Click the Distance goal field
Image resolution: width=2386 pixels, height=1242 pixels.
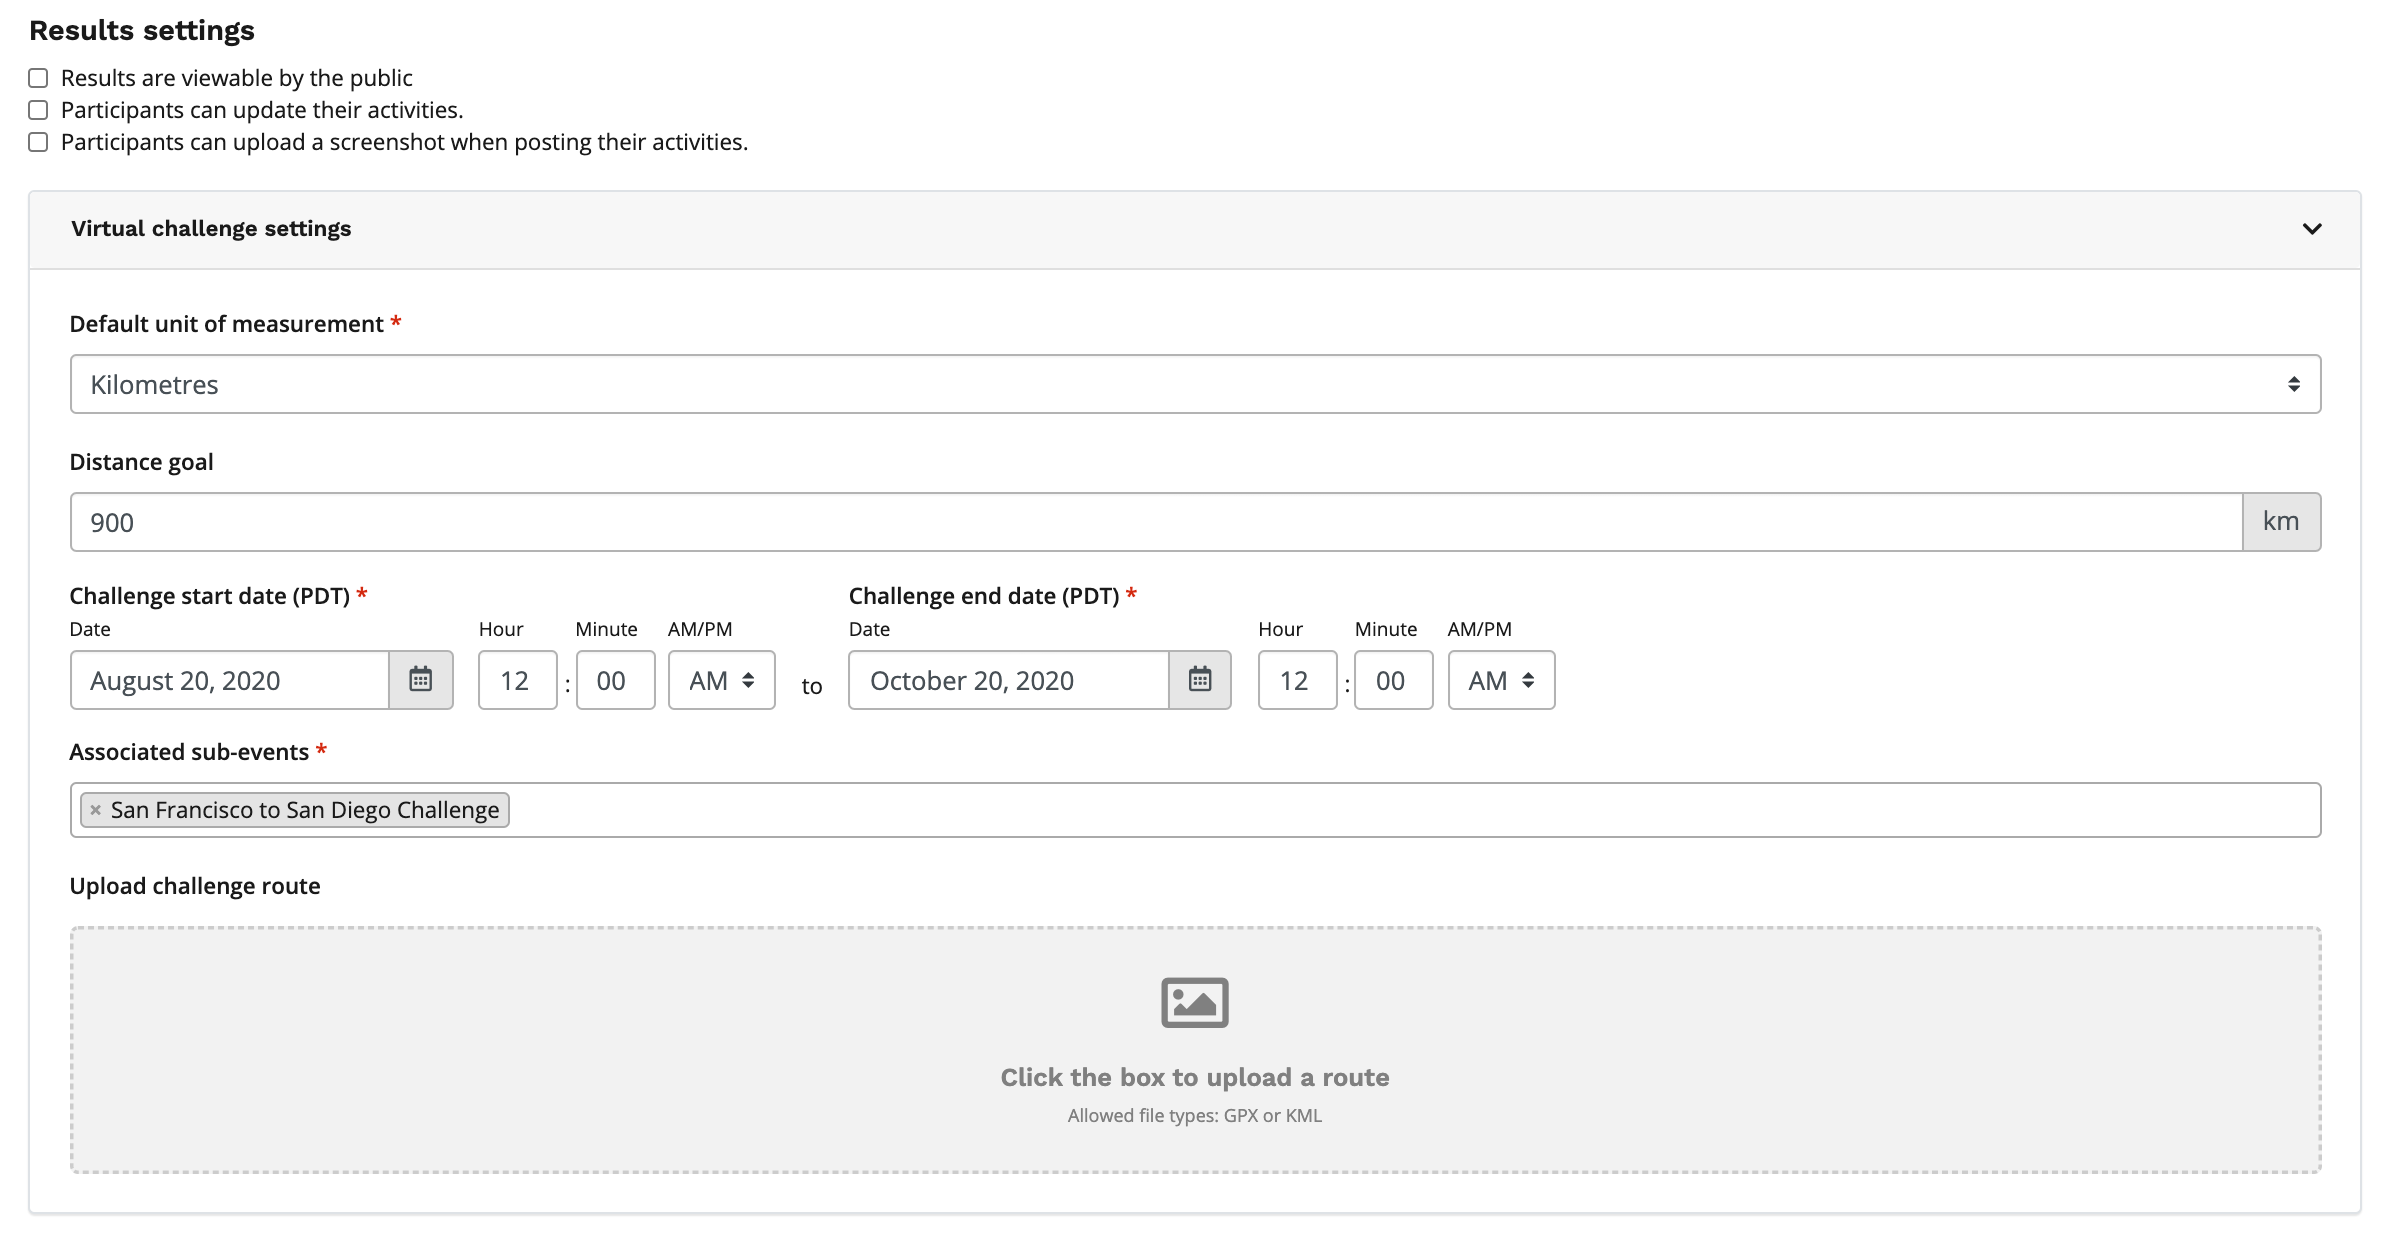point(1155,522)
